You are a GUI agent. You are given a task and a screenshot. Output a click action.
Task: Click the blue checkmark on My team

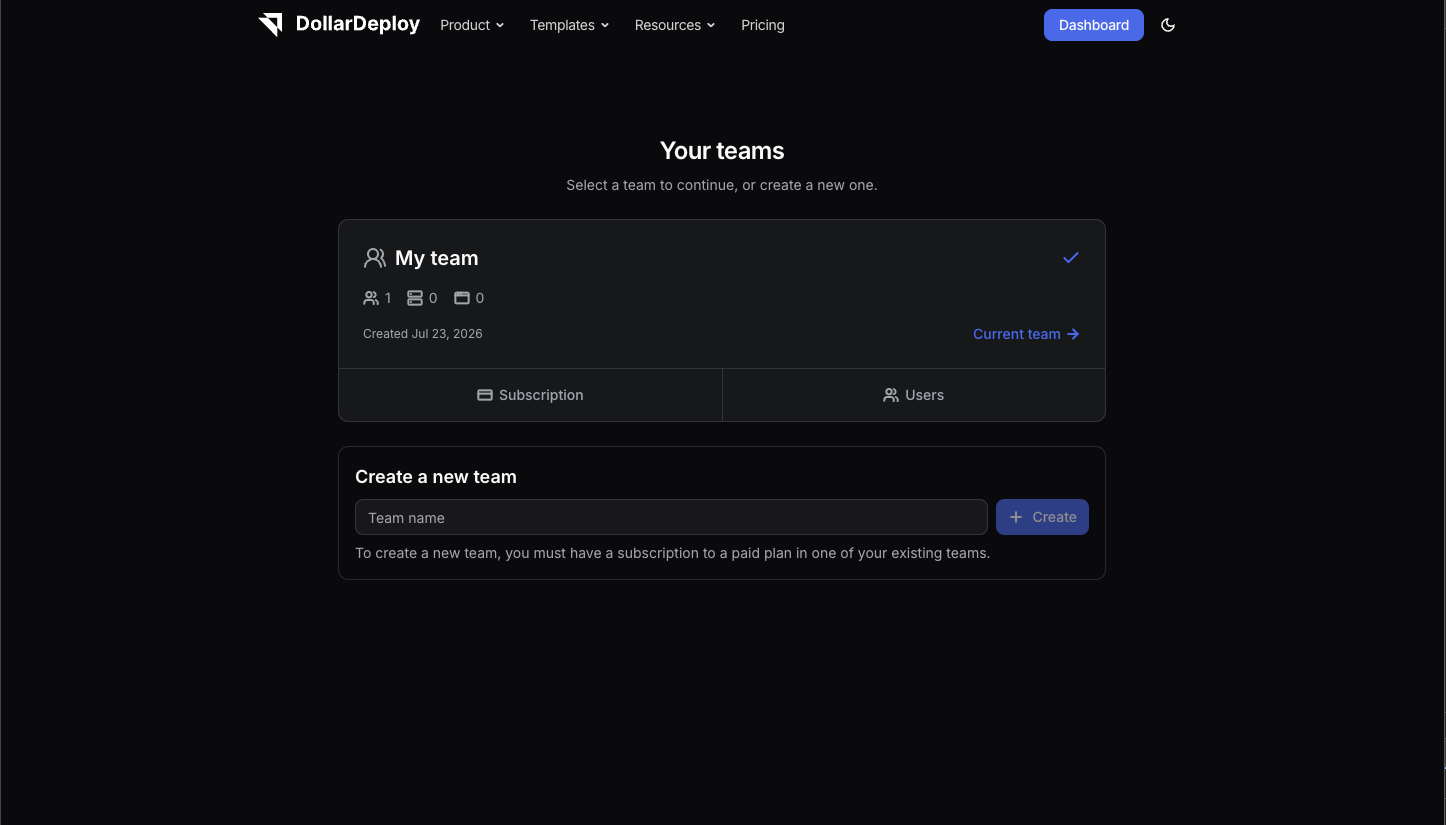tap(1071, 258)
